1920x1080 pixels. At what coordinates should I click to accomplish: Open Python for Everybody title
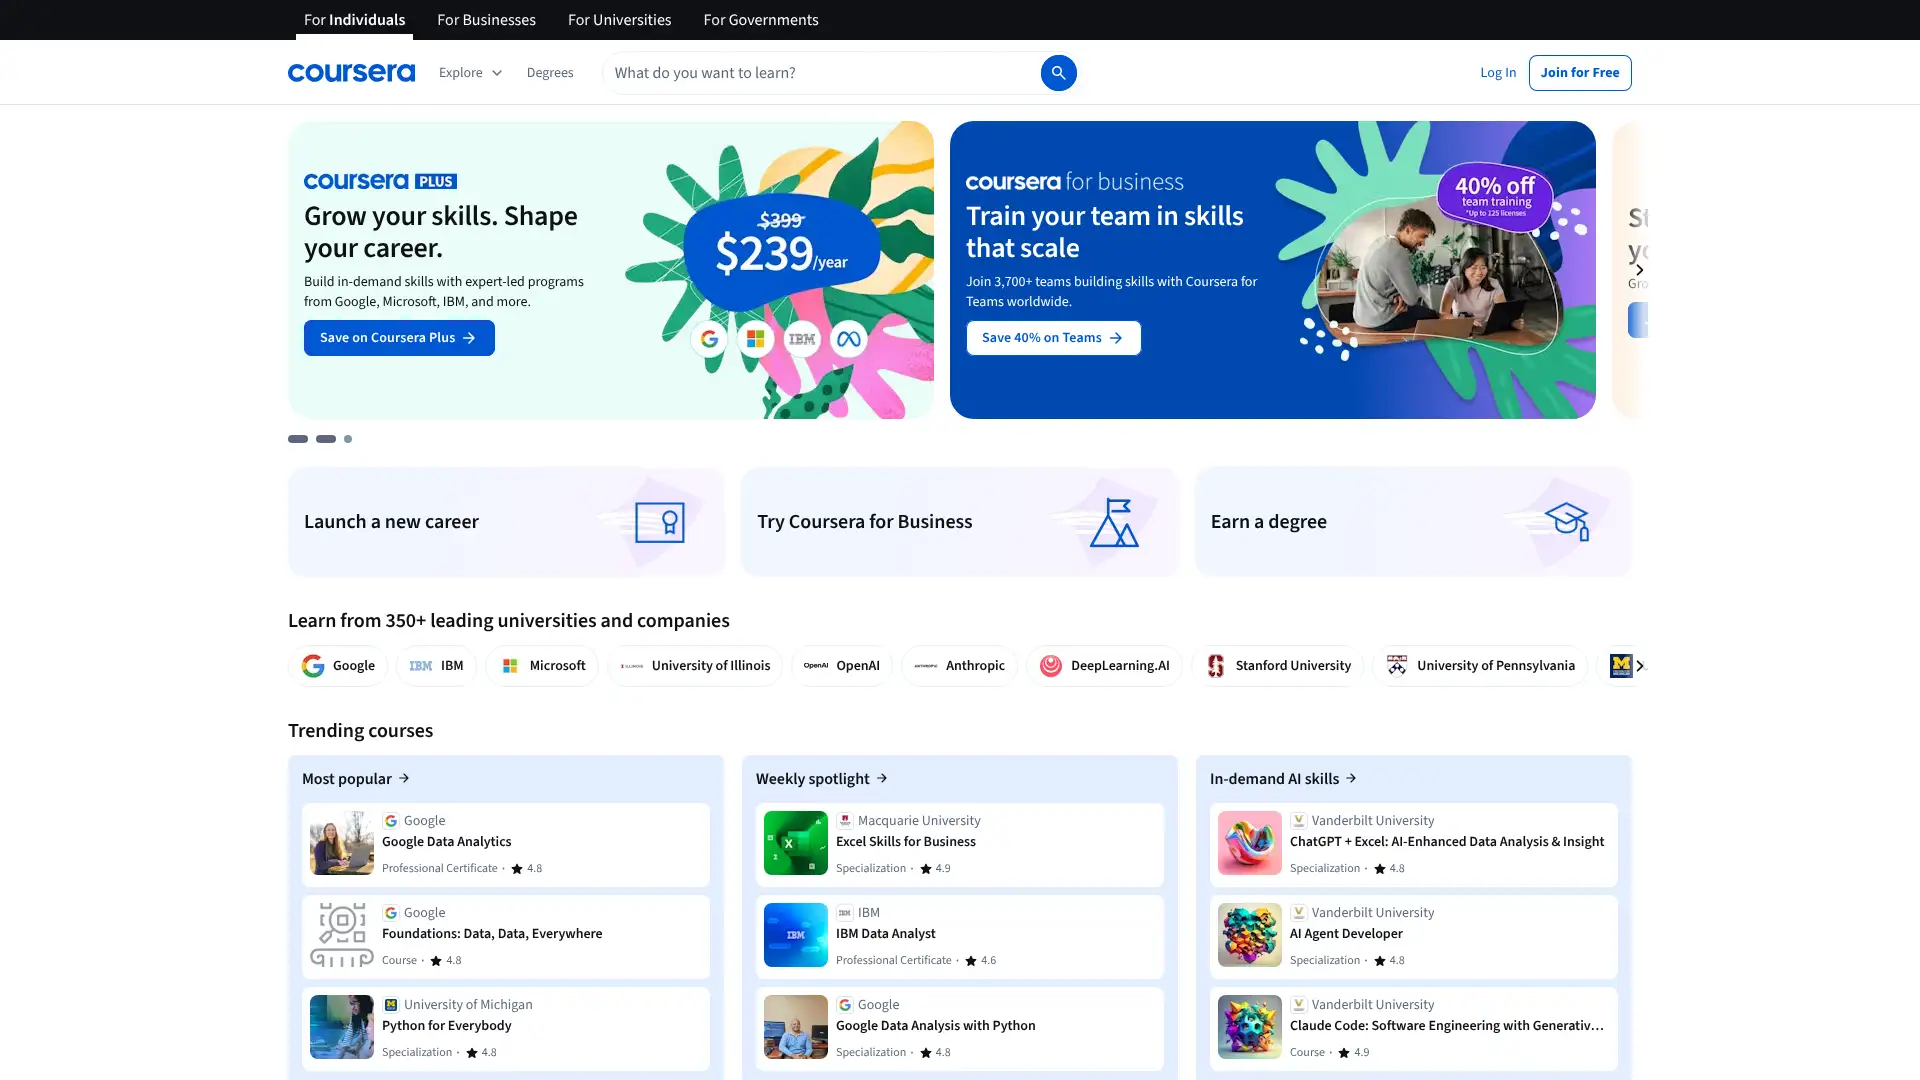446,1026
